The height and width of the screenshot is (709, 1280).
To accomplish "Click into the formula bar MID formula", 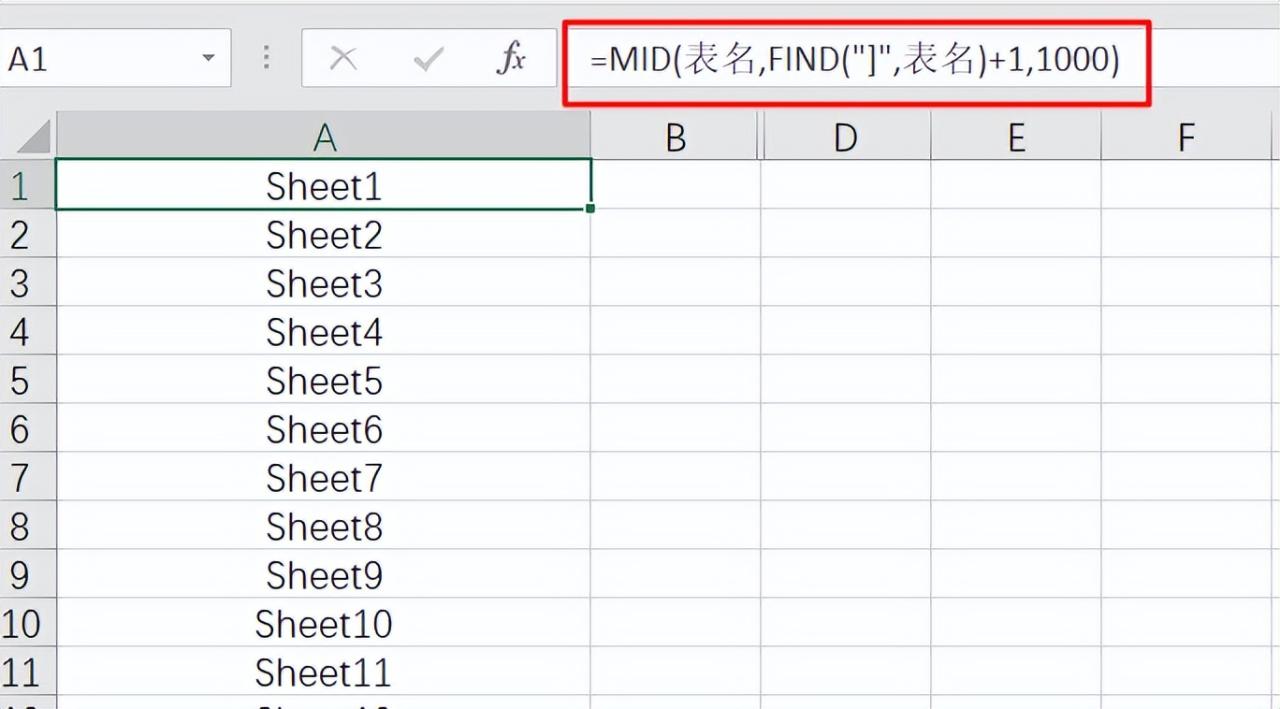I will point(855,60).
